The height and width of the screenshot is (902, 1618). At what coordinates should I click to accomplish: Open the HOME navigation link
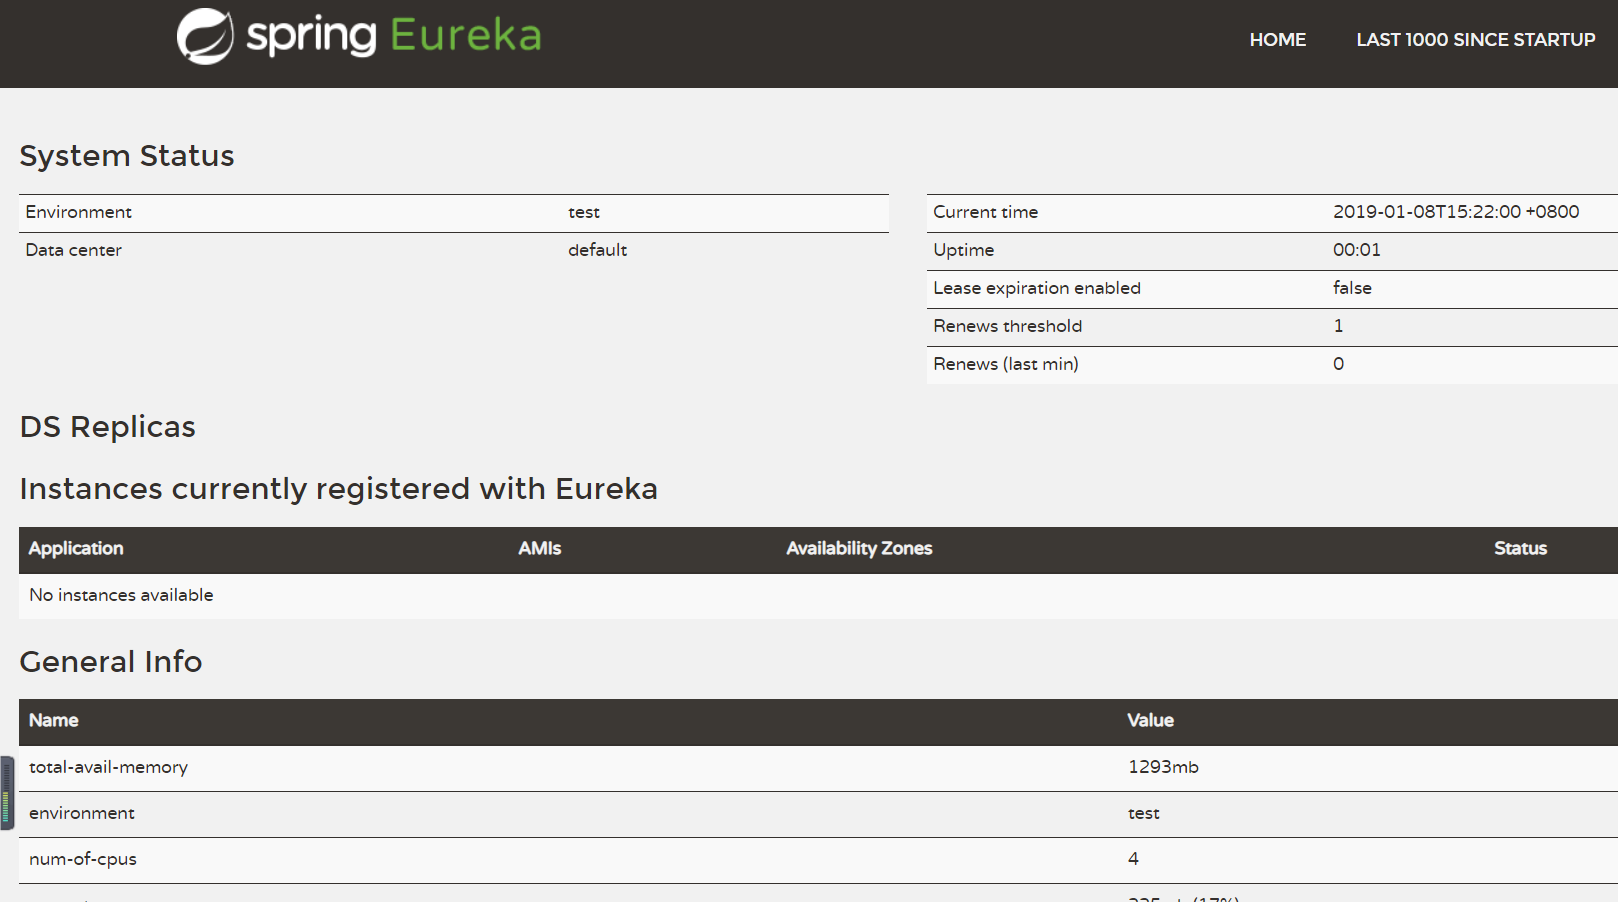click(1277, 40)
